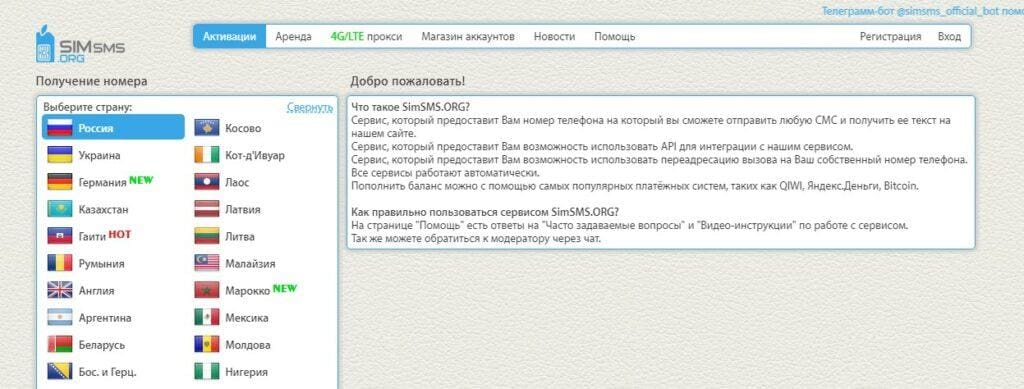1024x389 pixels.
Task: Click the Добро пожаловать! heading
Action: pyautogui.click(x=408, y=82)
